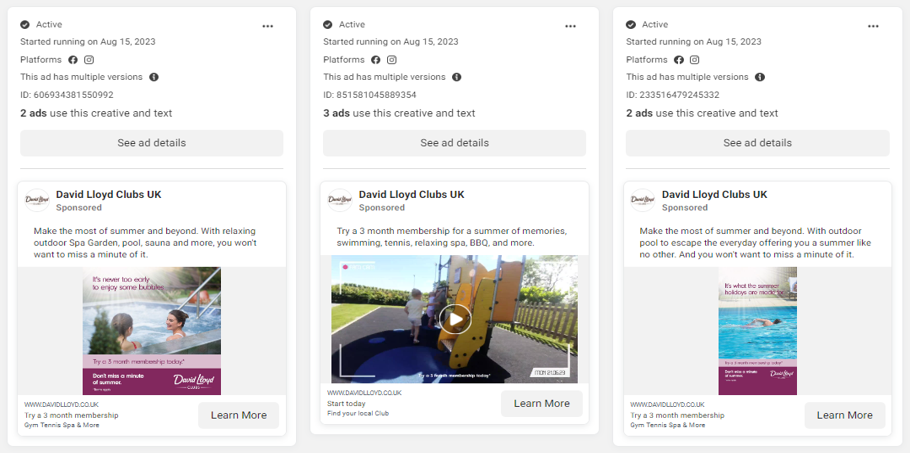Open the hot tub bubbles ad image

(151, 331)
